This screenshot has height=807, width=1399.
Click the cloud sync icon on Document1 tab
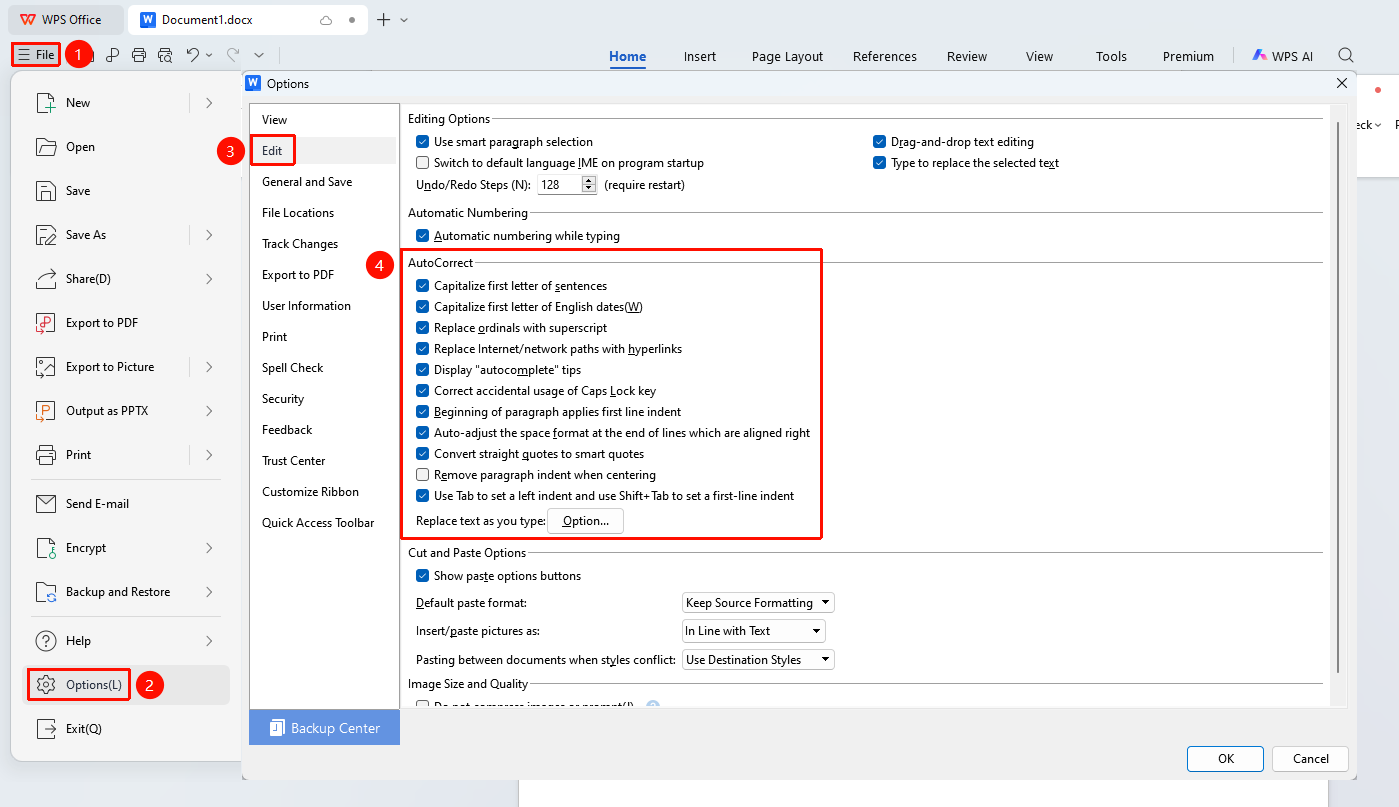tap(326, 20)
